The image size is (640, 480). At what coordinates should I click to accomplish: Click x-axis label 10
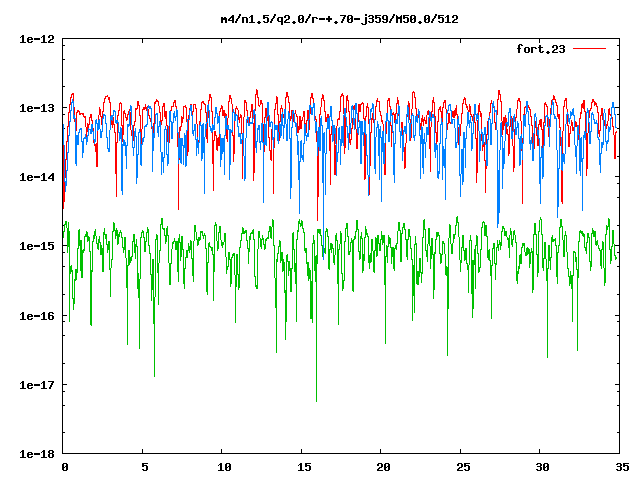tap(224, 467)
